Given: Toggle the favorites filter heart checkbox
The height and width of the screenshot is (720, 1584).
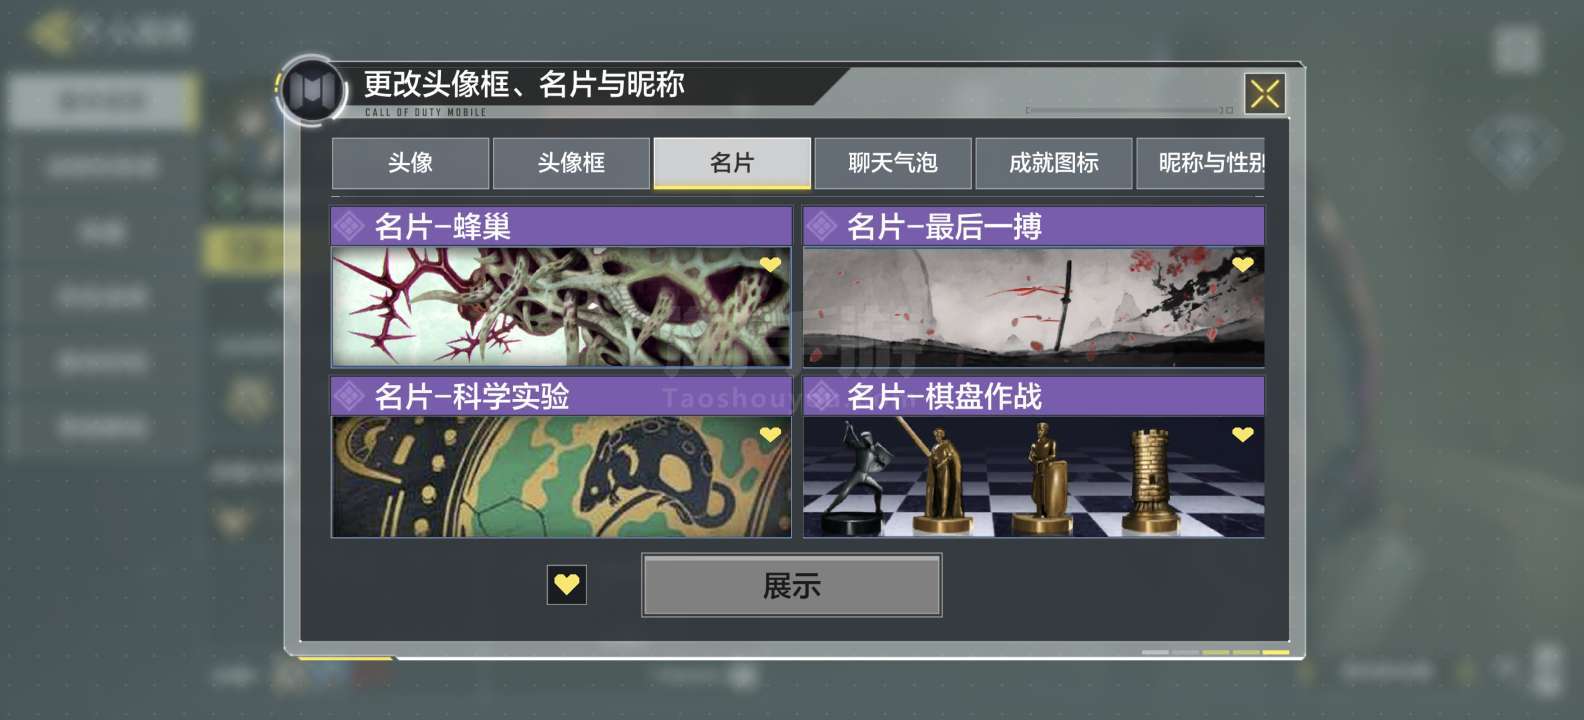Looking at the screenshot, I should (567, 585).
